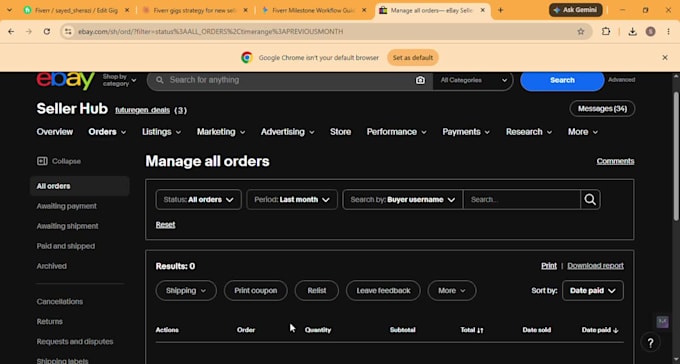680x364 pixels.
Task: Click the Leave feedback button
Action: pos(383,291)
